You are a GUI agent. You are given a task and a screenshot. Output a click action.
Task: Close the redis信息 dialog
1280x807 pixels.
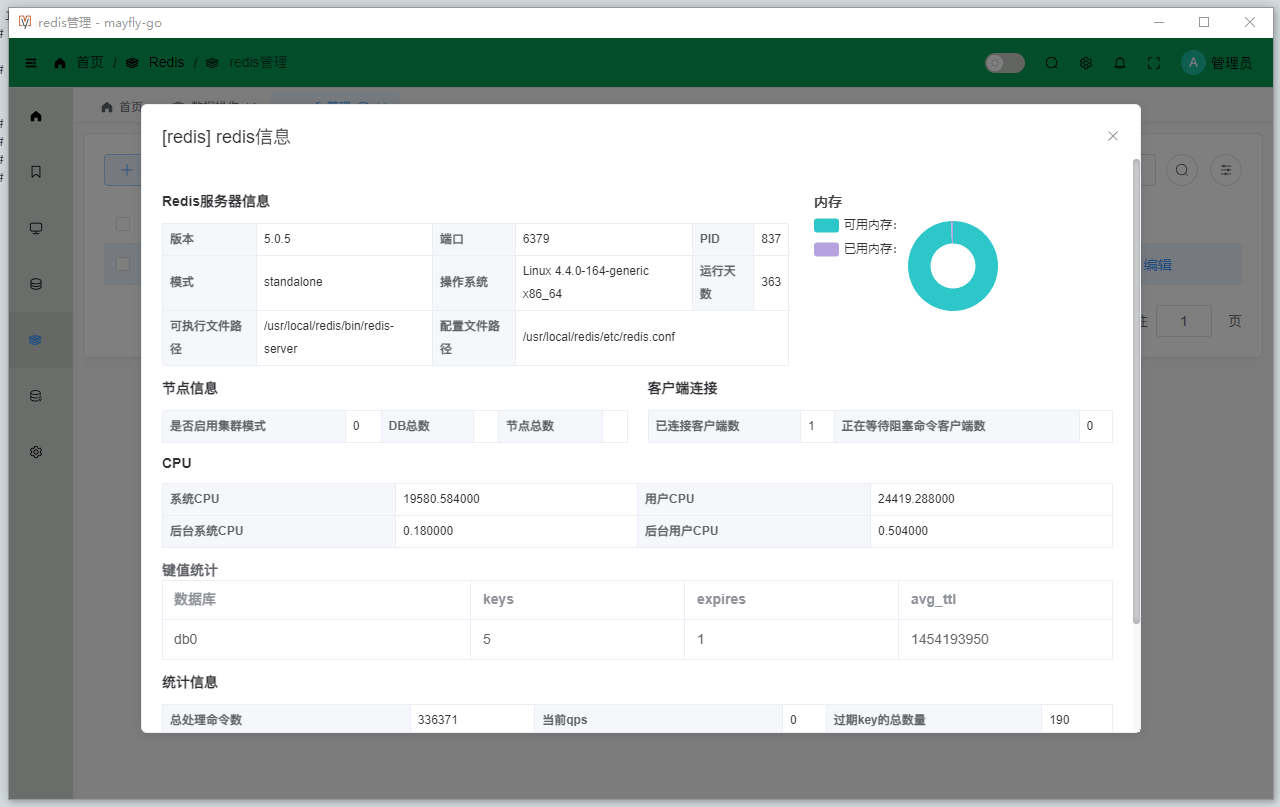(x=1113, y=136)
